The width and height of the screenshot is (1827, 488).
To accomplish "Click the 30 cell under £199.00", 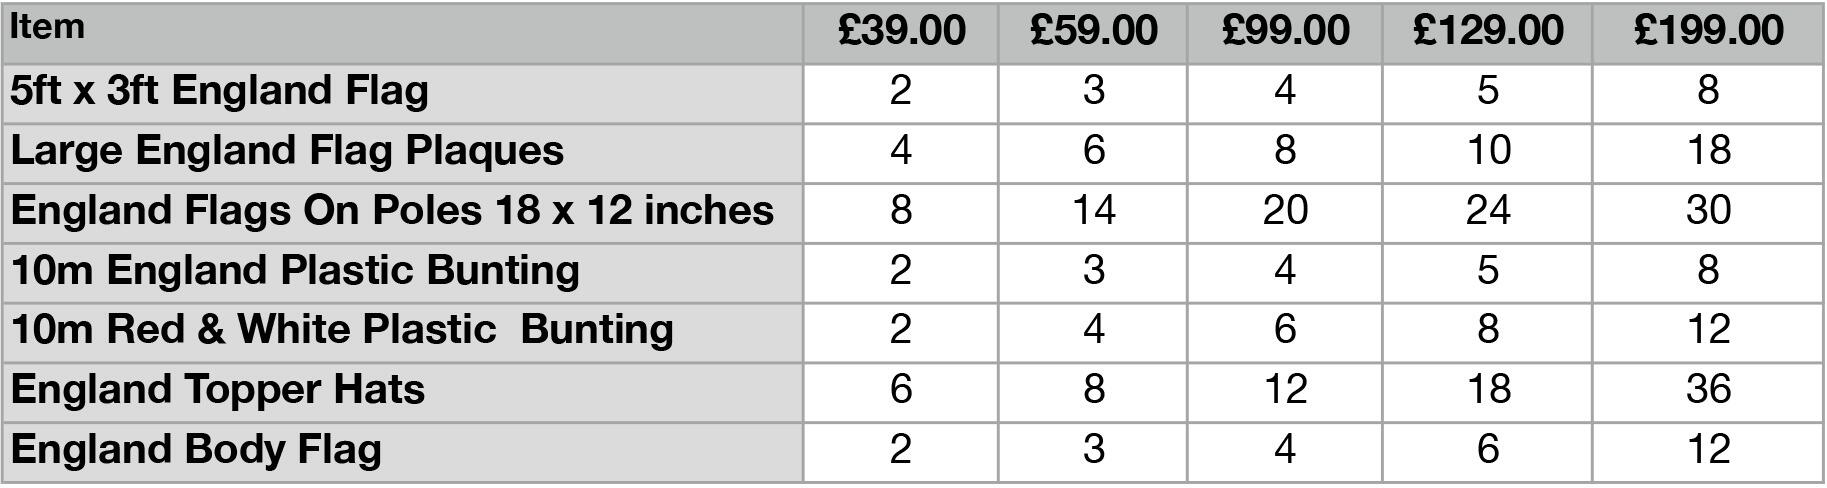I will click(1708, 213).
